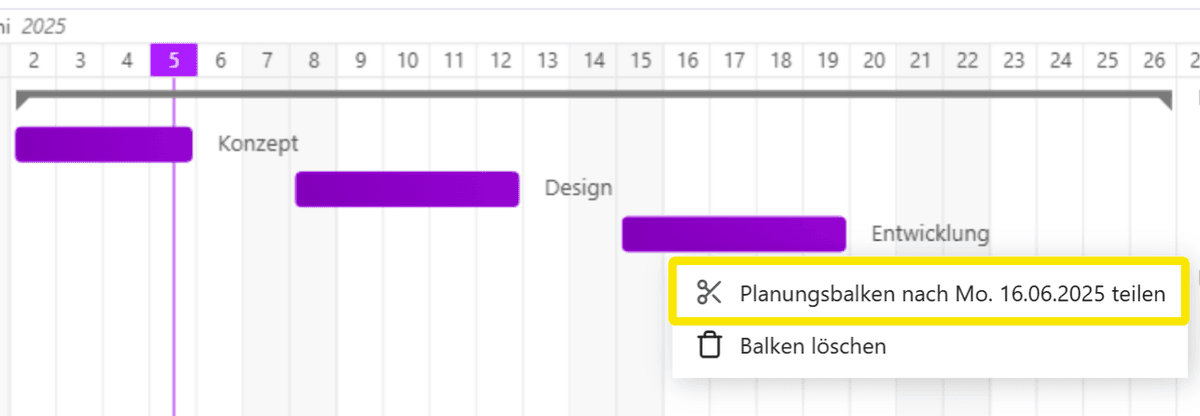
Task: Click day 19 in the date row
Action: (x=827, y=60)
